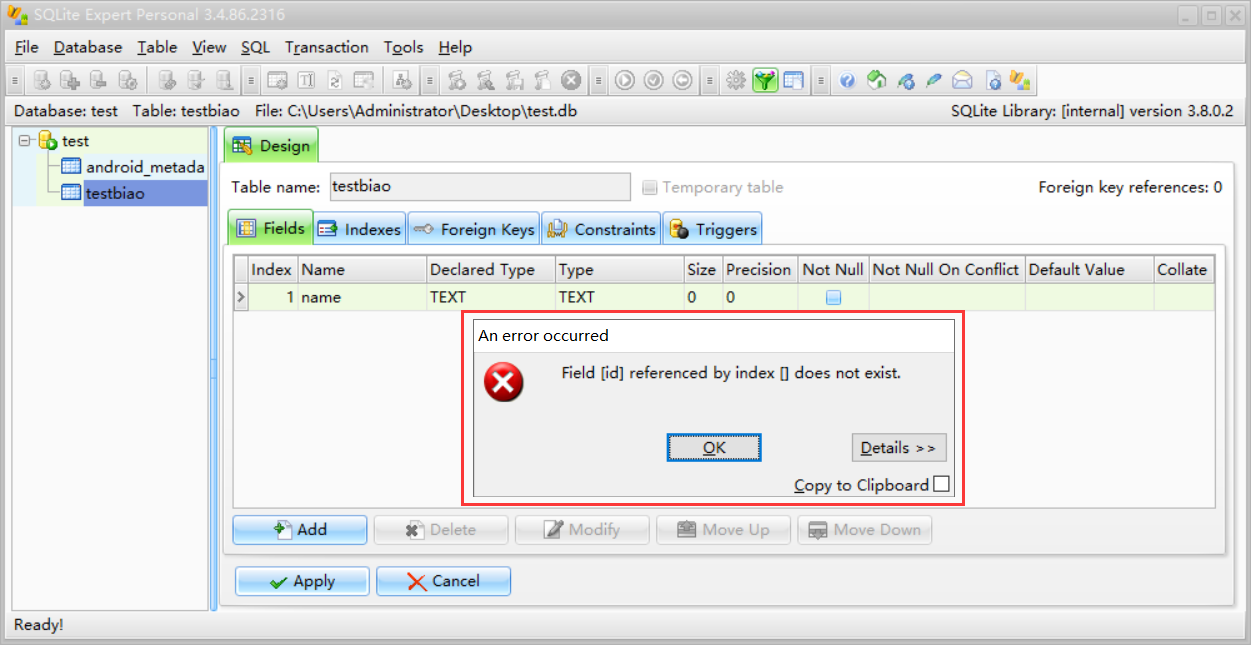Click the Table name input field
Screen dimensions: 1251x645
pyautogui.click(x=479, y=187)
